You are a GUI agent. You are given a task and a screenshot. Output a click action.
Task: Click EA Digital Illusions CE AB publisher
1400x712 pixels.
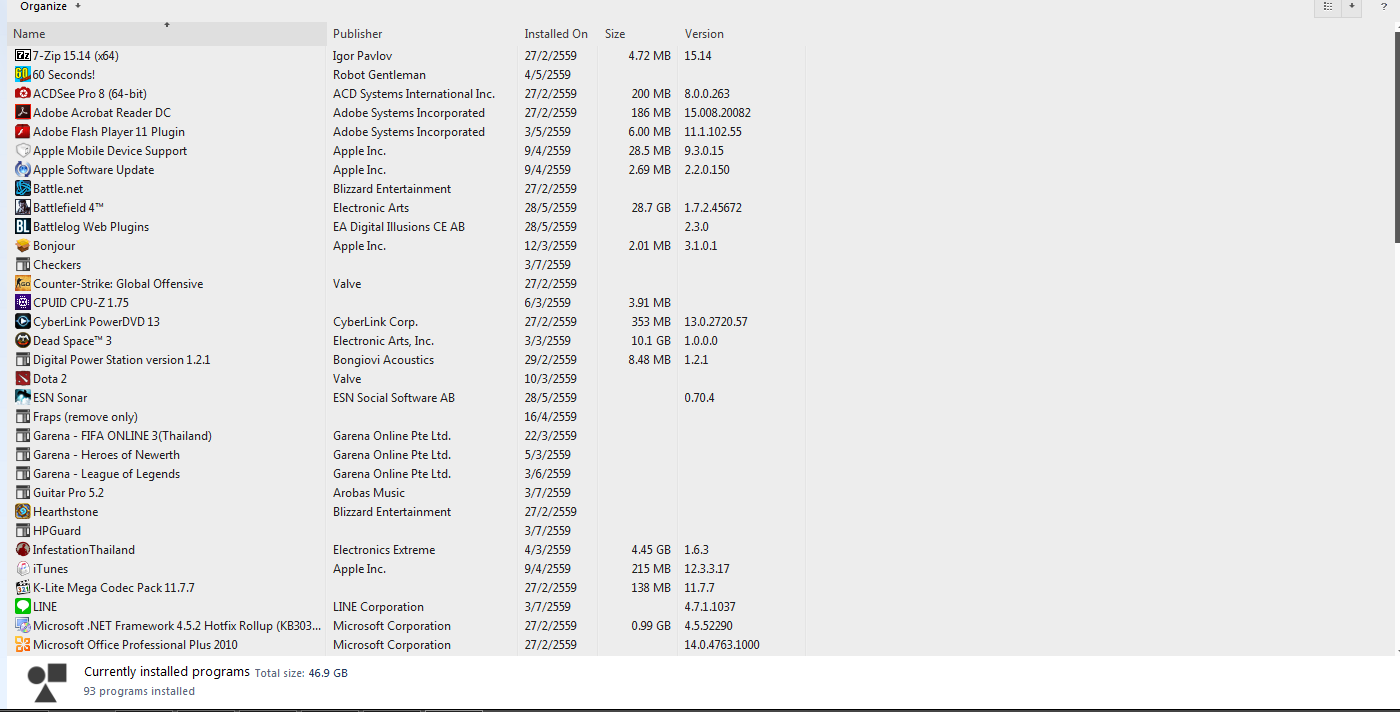[x=399, y=227]
